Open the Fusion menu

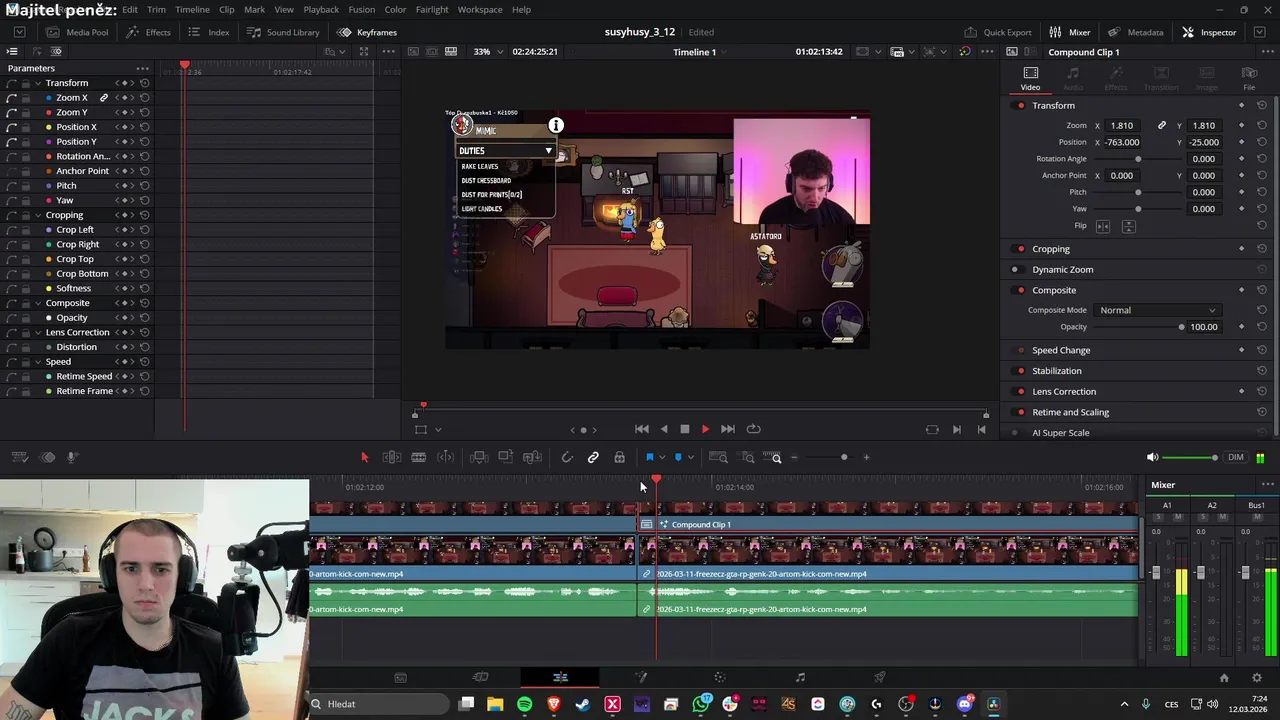(x=362, y=9)
